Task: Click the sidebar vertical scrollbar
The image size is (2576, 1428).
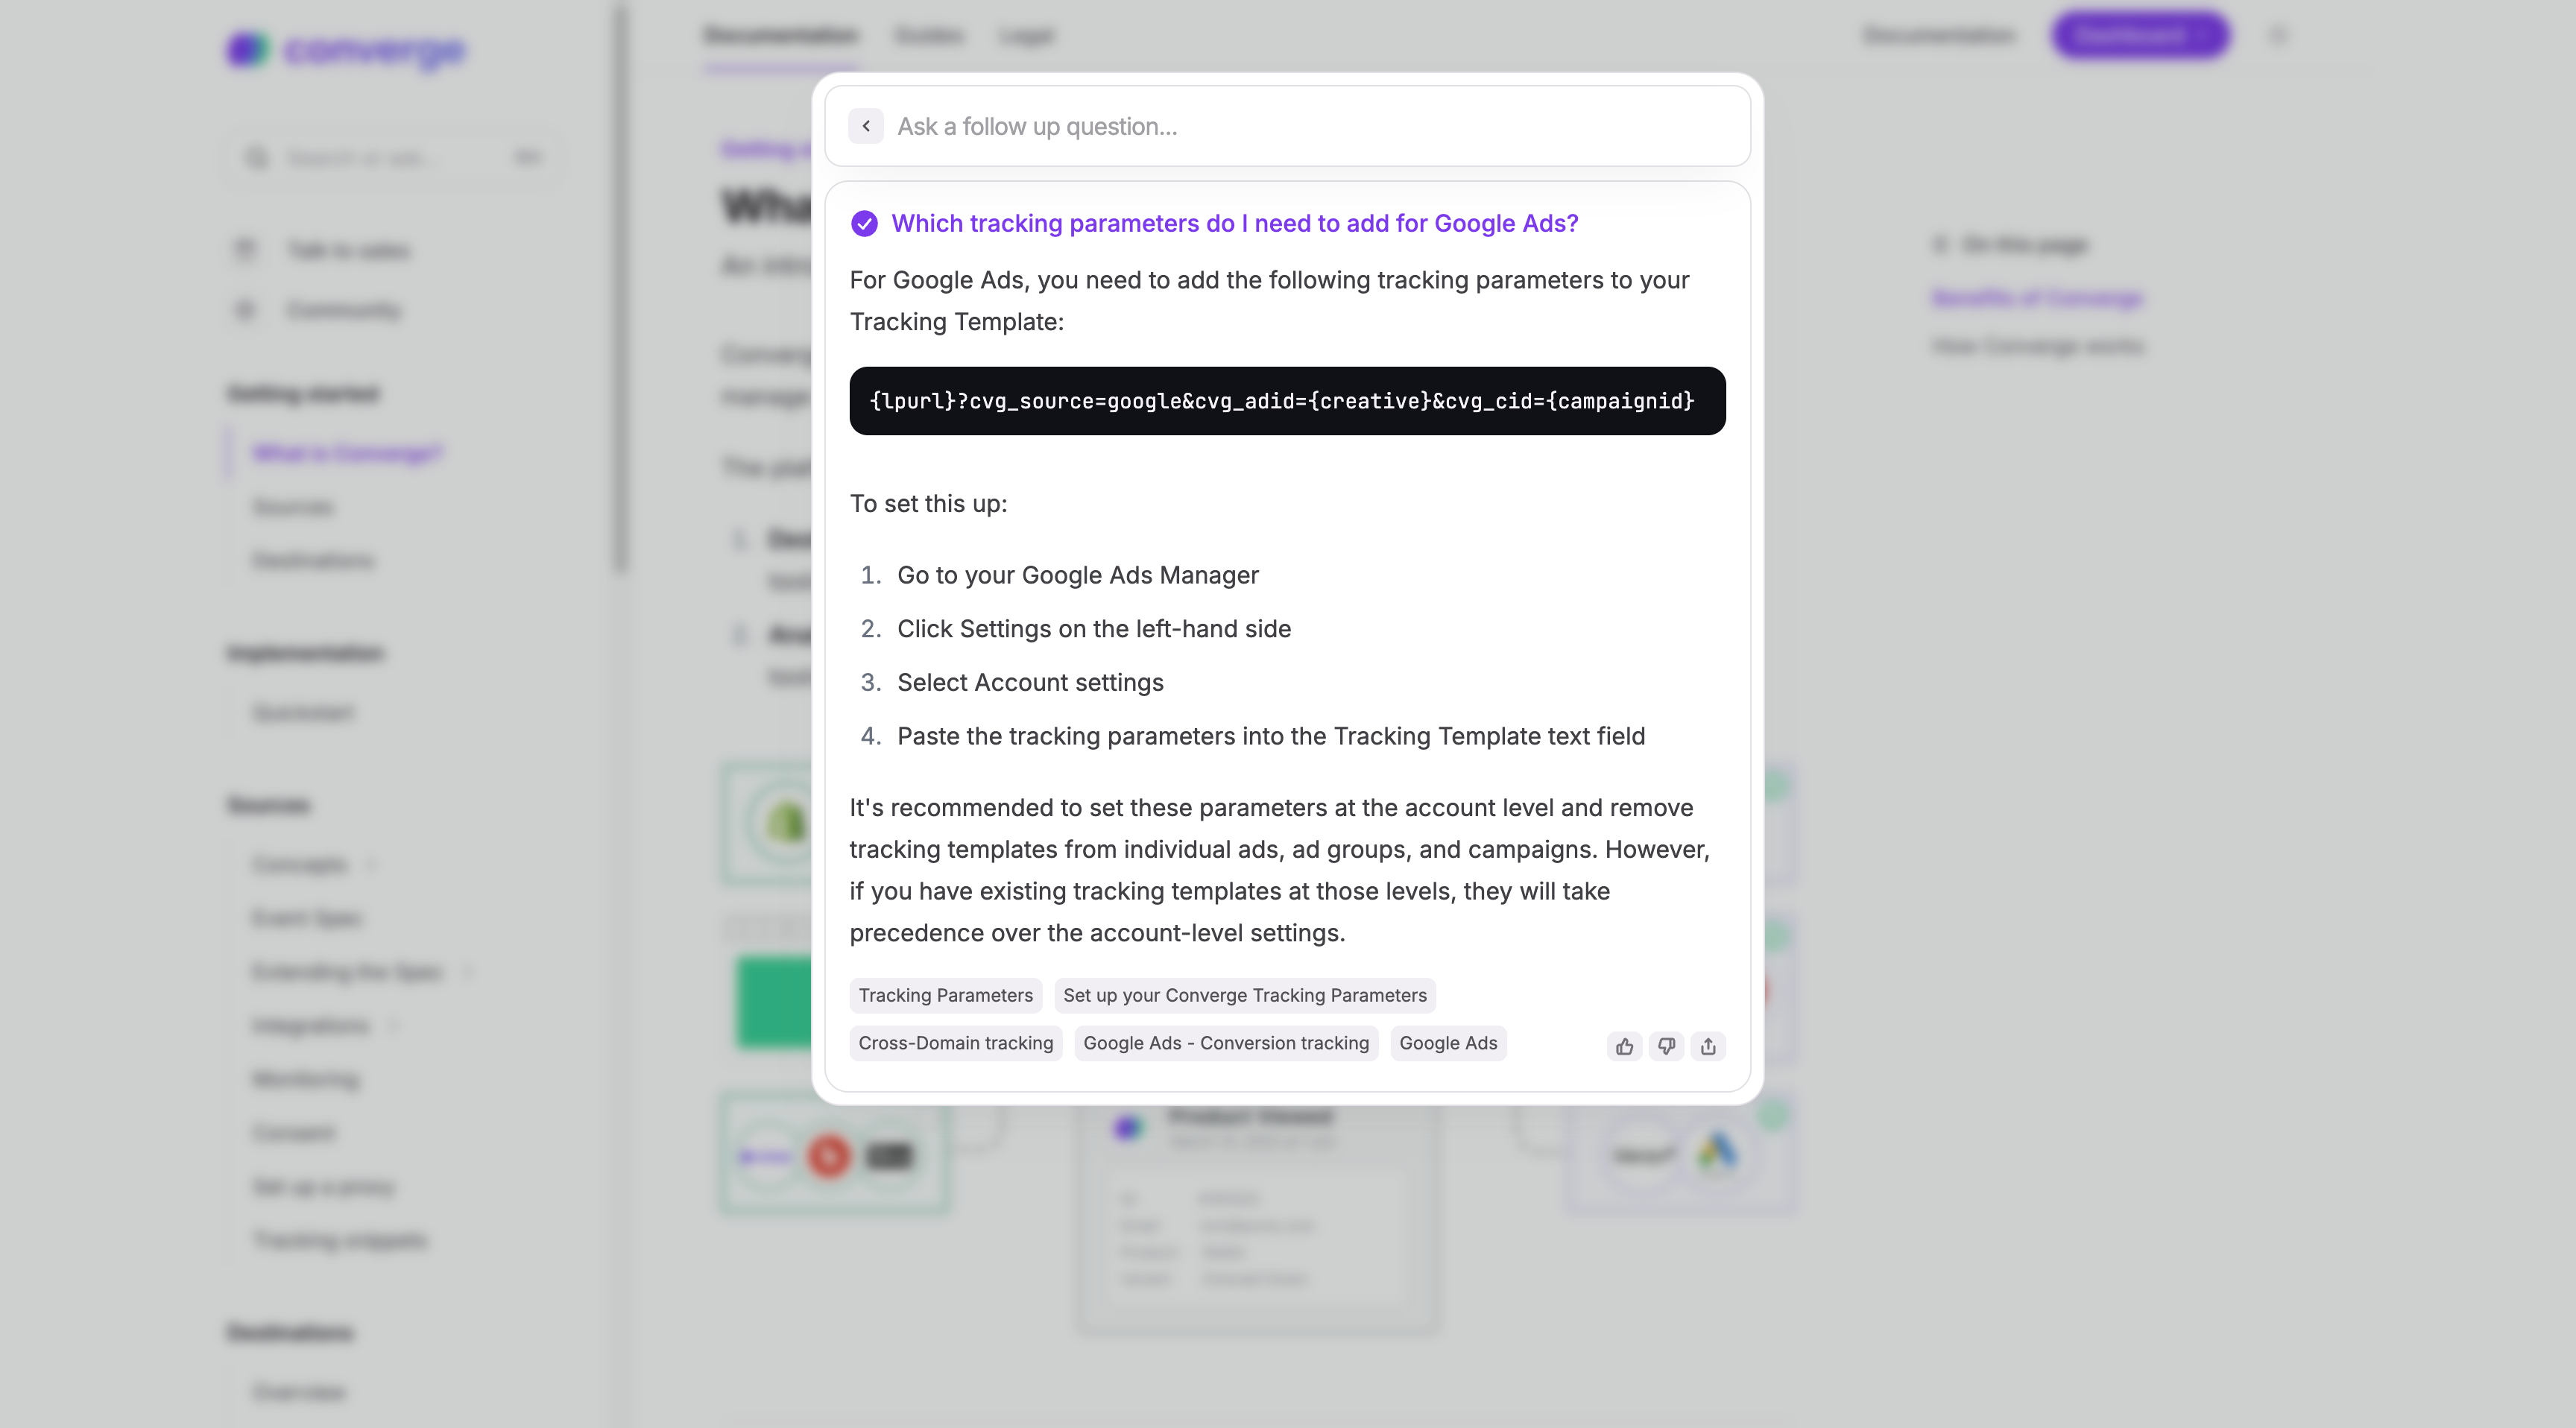Action: coord(621,290)
